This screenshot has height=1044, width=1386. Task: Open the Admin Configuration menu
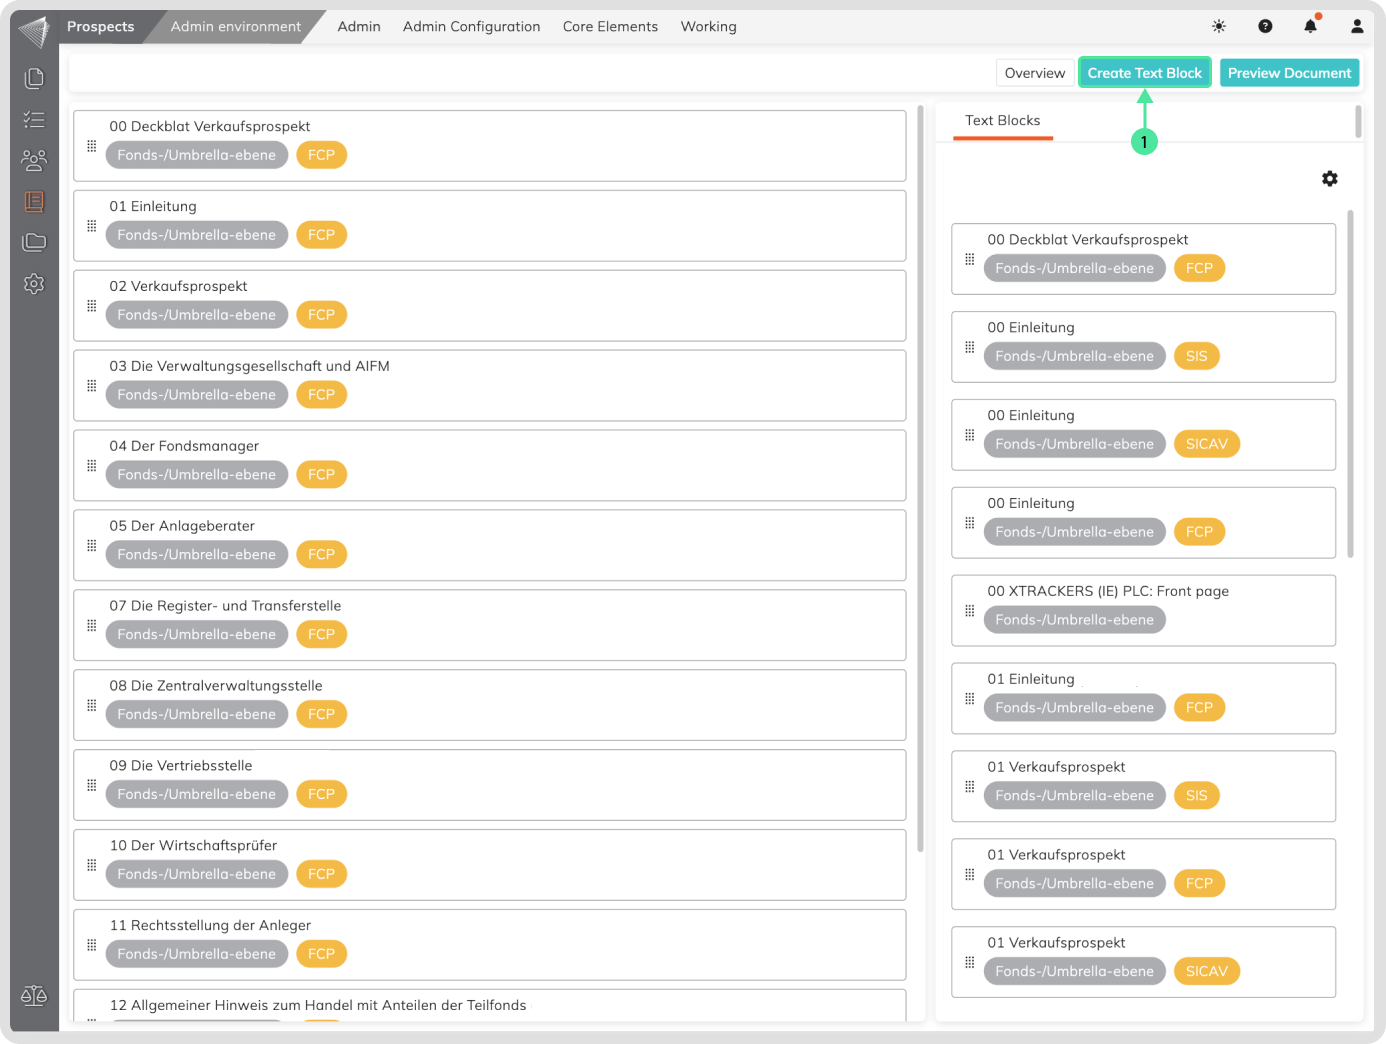tap(471, 27)
